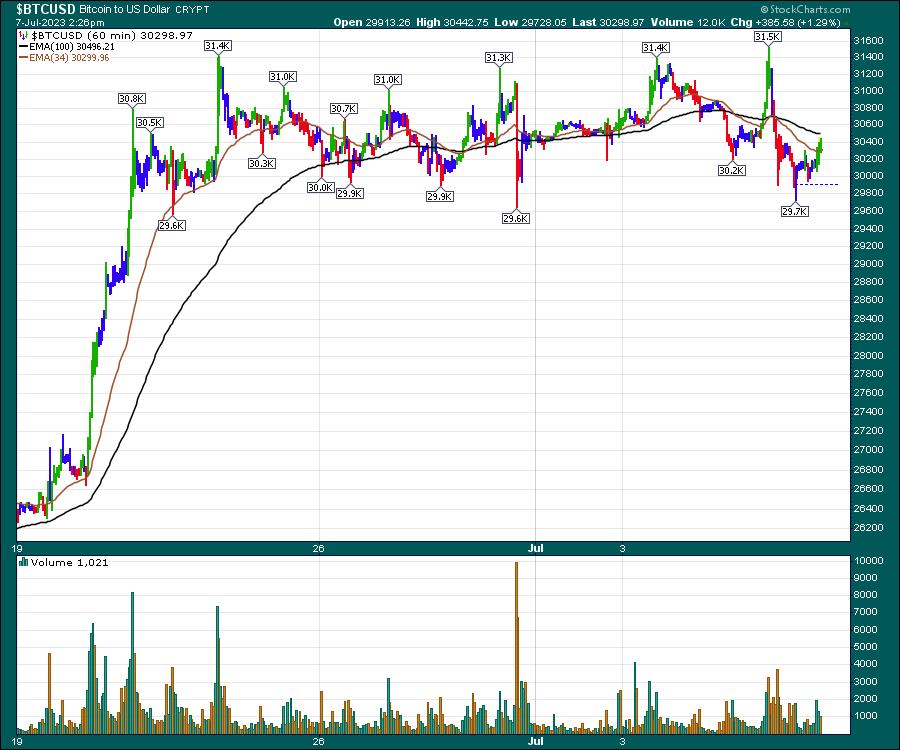Click the $BTCUSD ticker symbol title
The width and height of the screenshot is (900, 750).
pyautogui.click(x=46, y=8)
